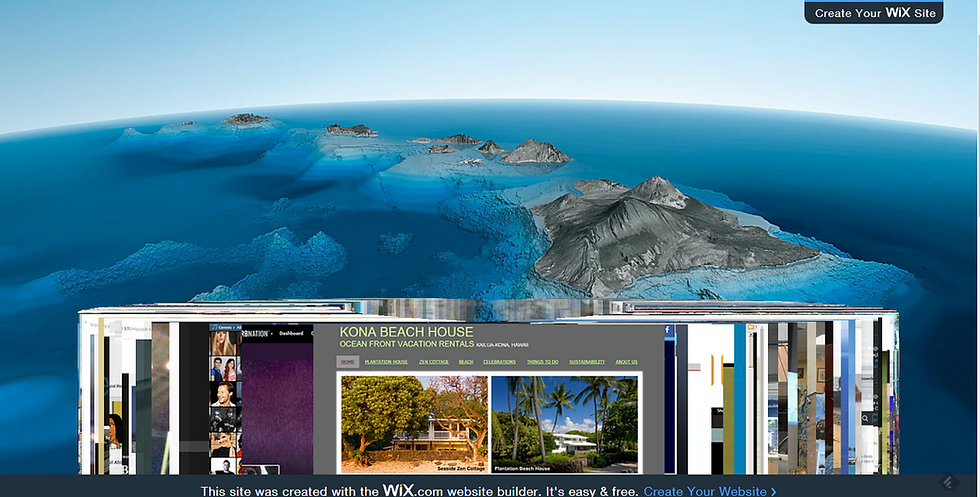Click the OCEAN FRONT VACATION RENTALS subtitle

406,344
